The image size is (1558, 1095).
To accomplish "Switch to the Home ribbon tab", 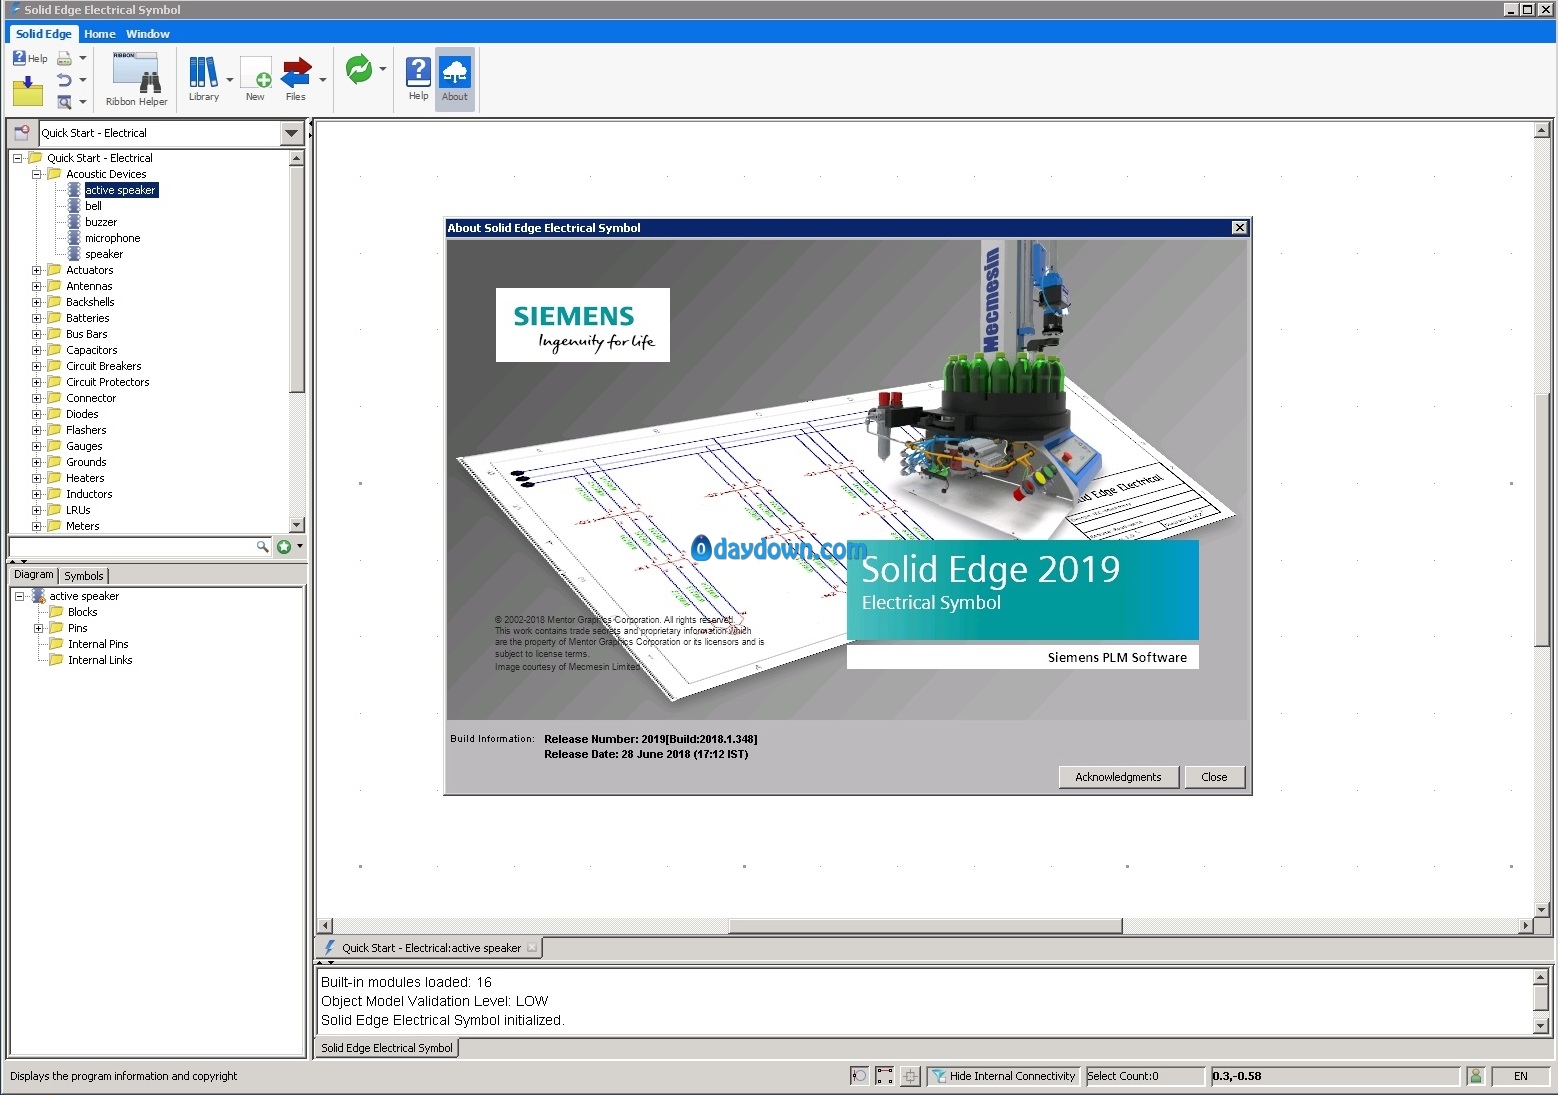I will point(100,33).
